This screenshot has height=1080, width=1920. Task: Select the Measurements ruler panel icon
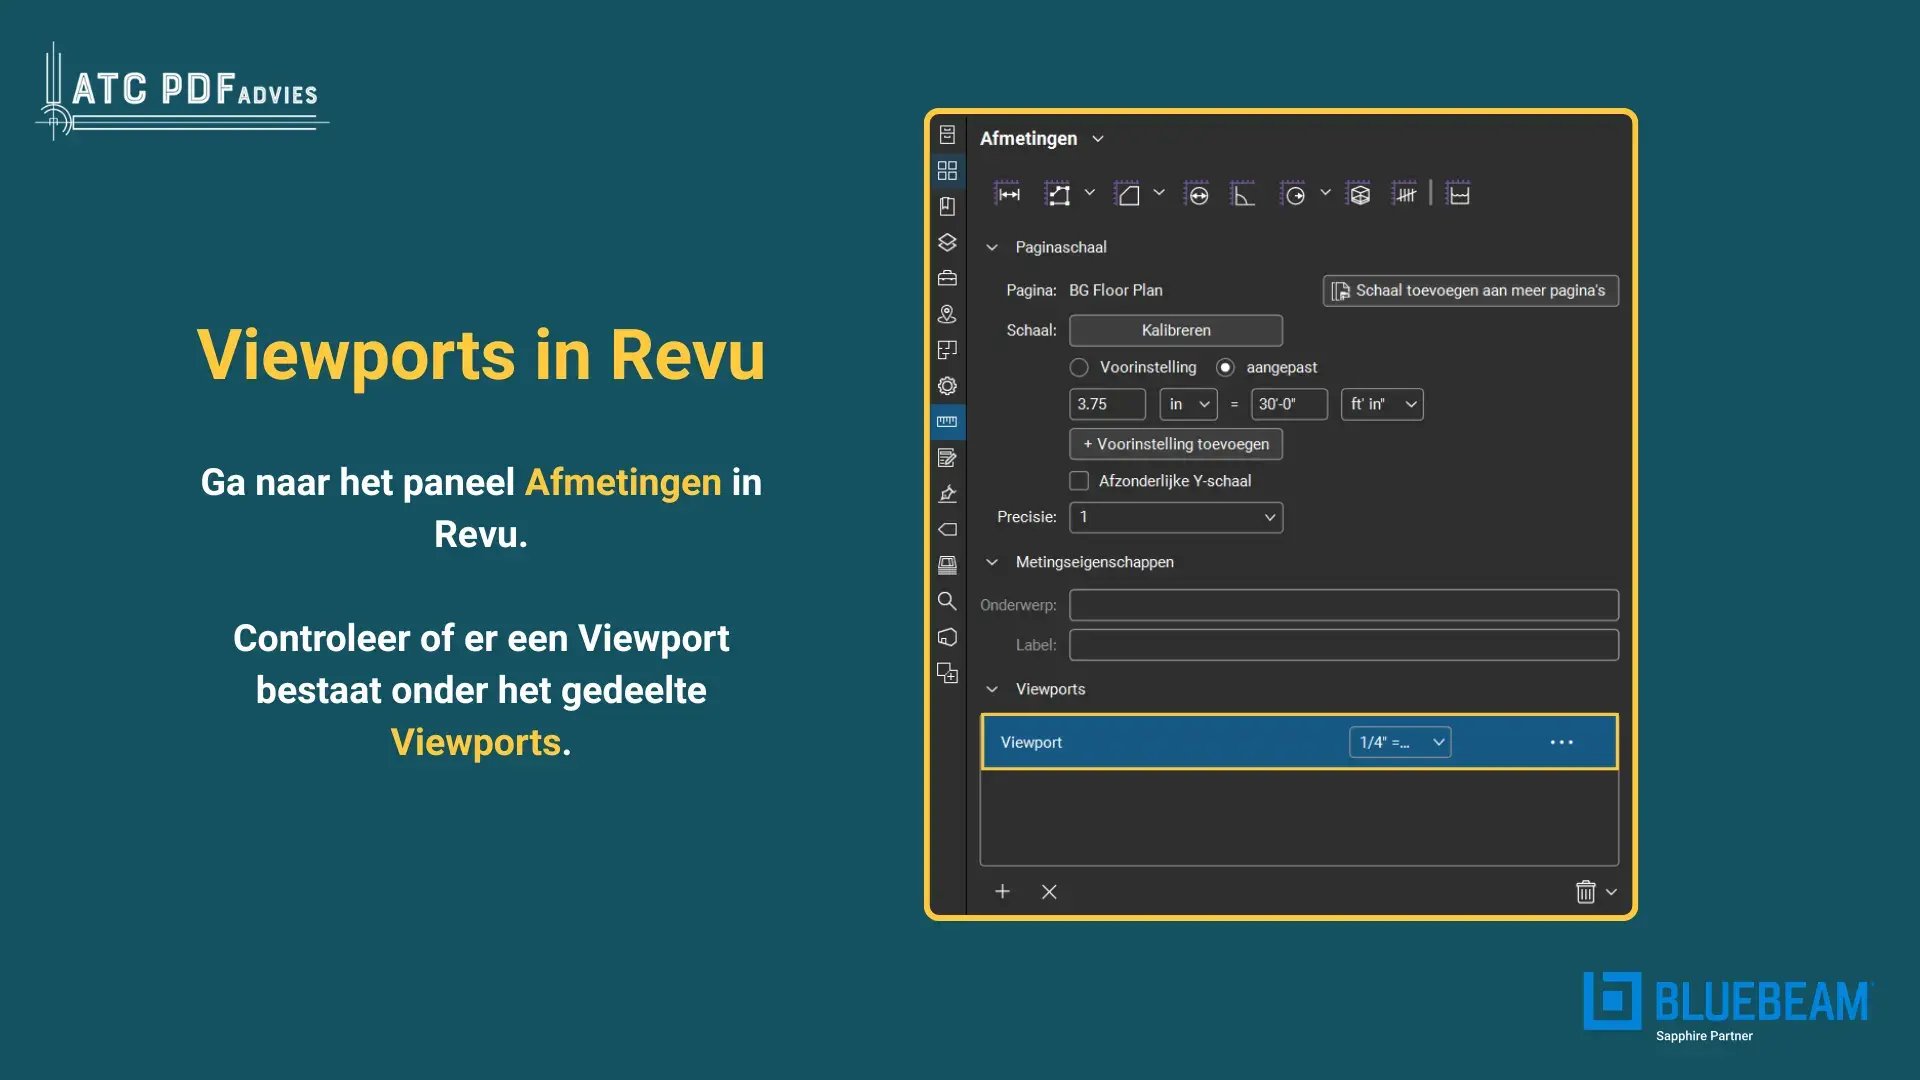pos(947,422)
